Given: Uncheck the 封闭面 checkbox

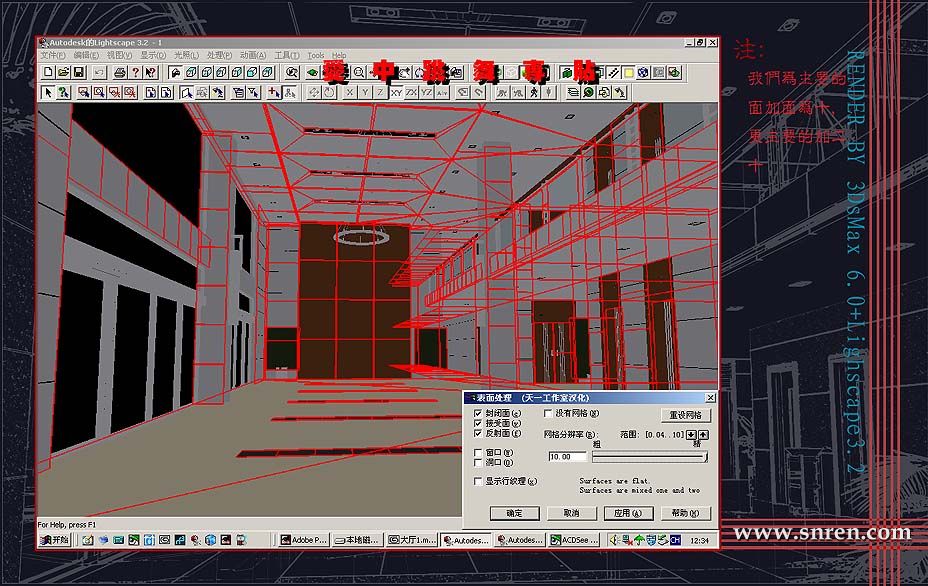Looking at the screenshot, I should (478, 413).
